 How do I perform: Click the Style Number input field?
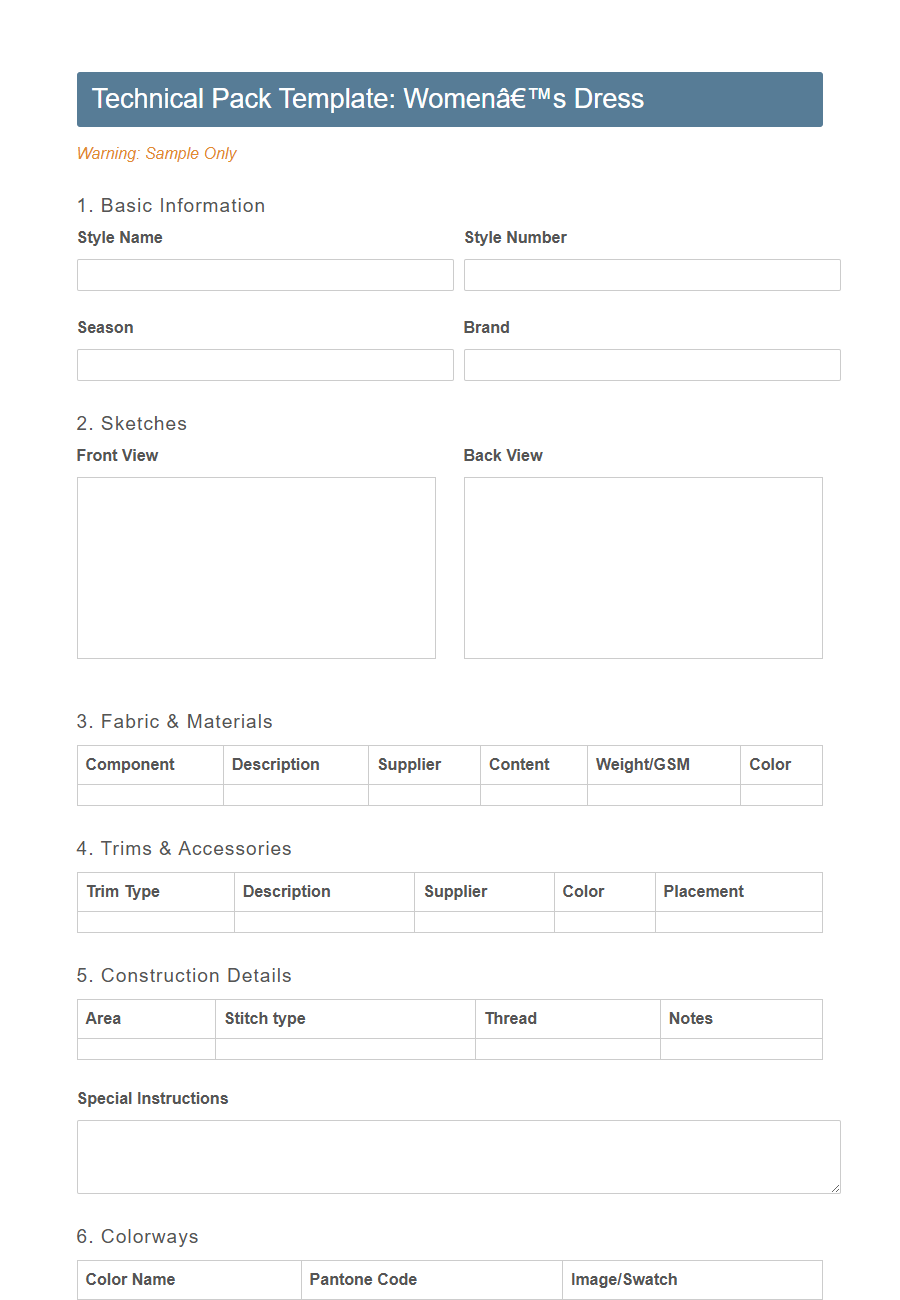(652, 275)
